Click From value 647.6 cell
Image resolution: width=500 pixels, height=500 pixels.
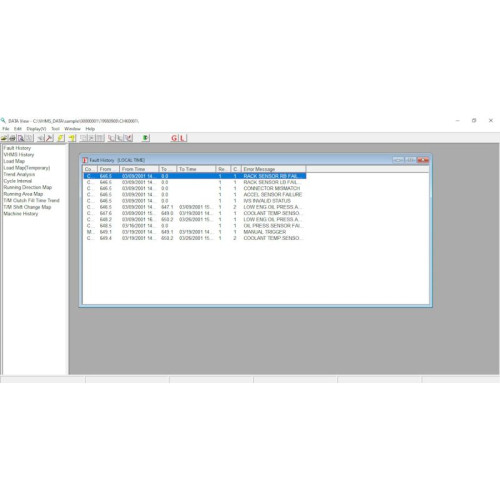(x=106, y=213)
